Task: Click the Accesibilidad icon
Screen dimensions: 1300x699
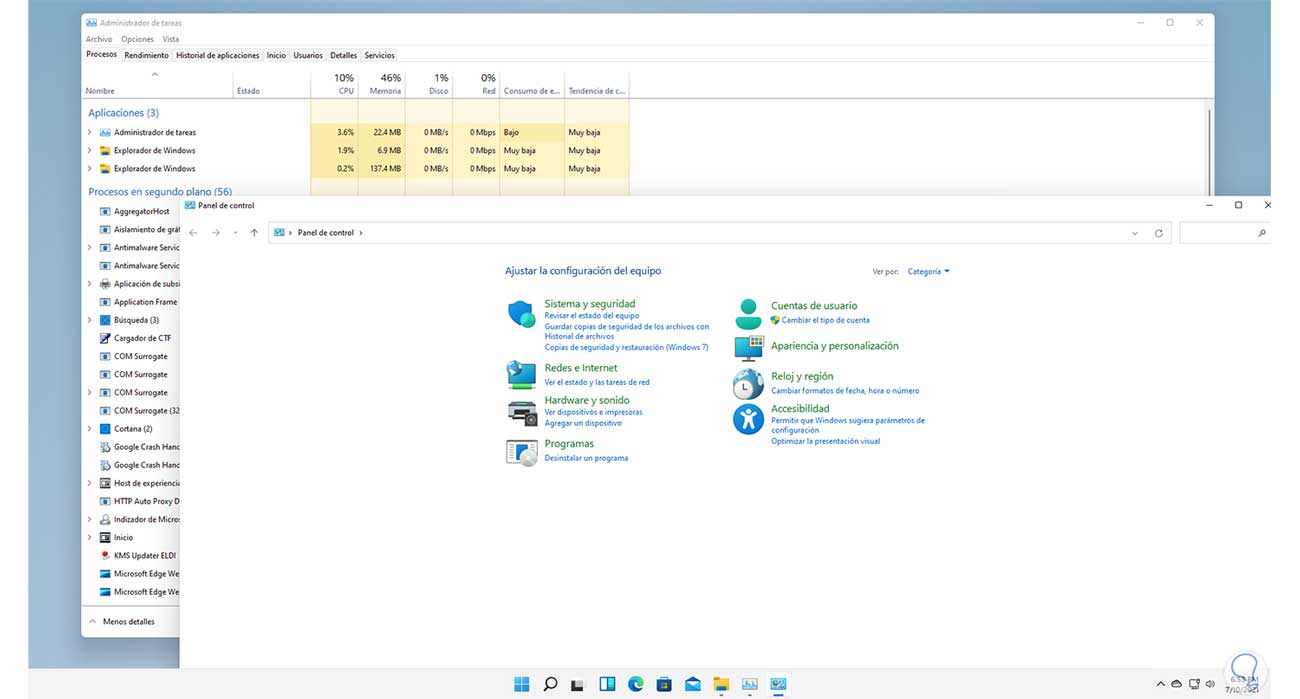Action: point(748,419)
